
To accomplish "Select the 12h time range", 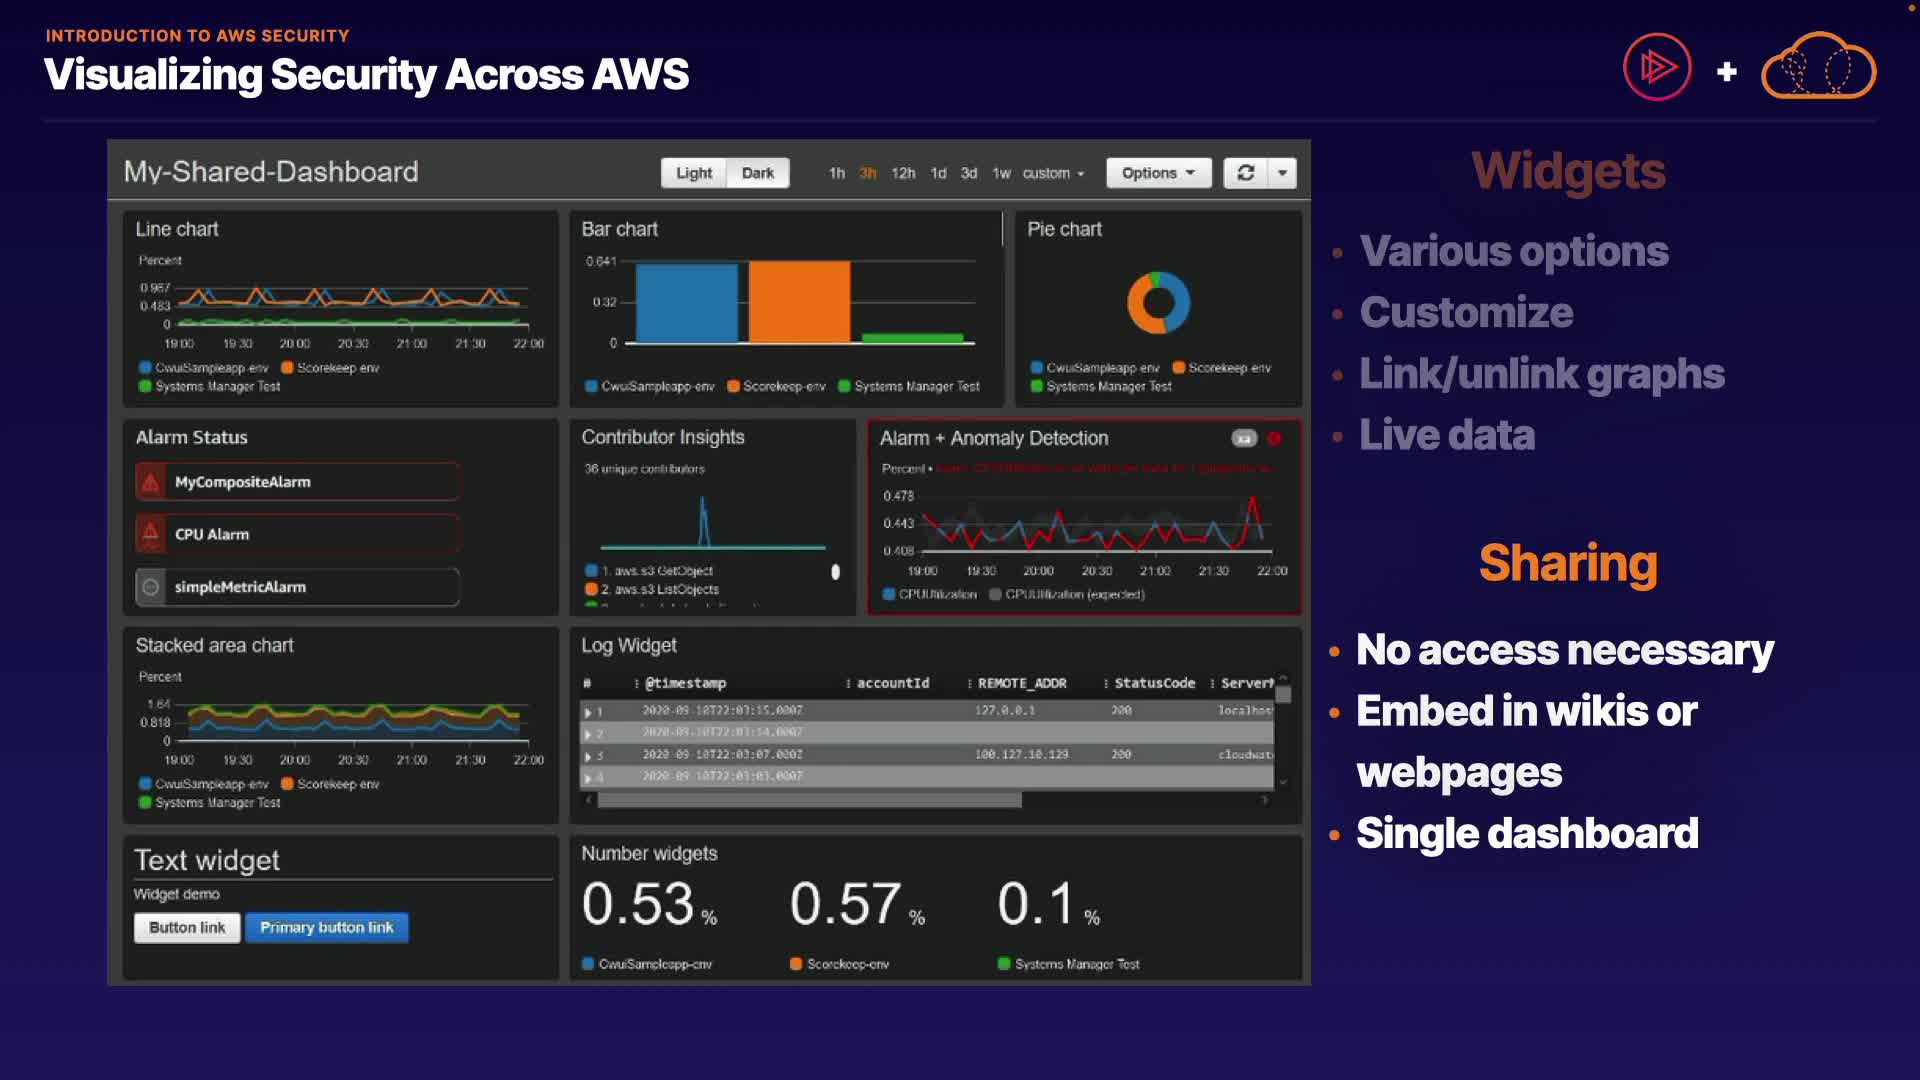I will tap(902, 173).
